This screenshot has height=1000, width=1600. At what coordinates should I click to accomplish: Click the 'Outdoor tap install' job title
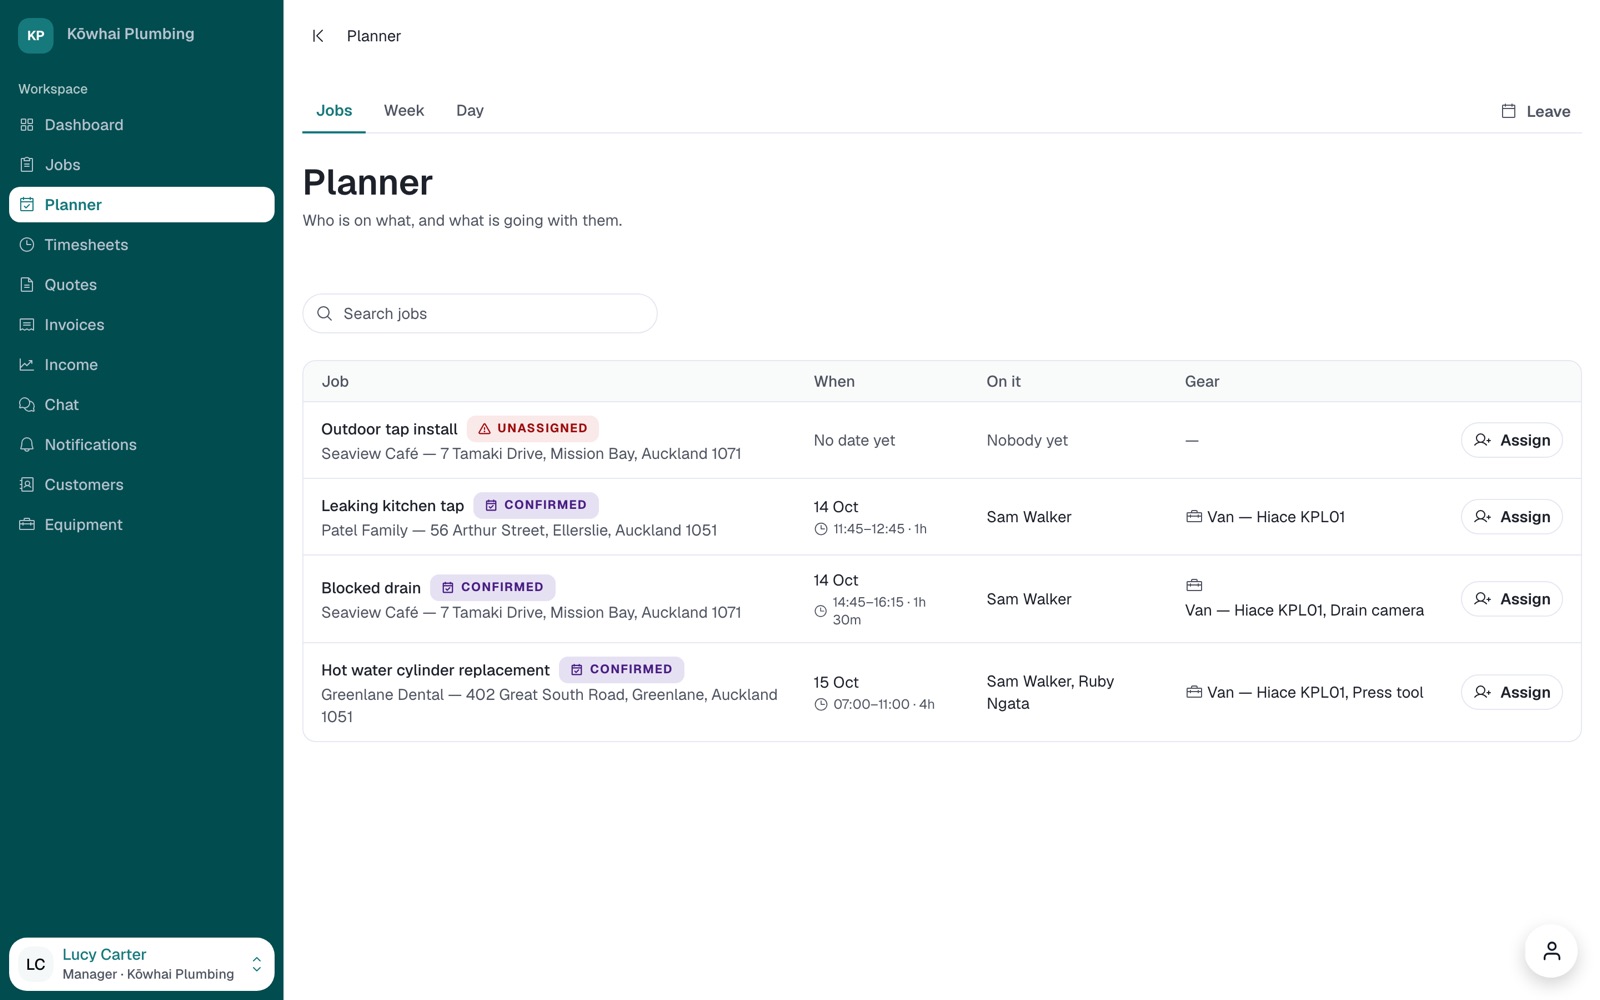(x=389, y=429)
